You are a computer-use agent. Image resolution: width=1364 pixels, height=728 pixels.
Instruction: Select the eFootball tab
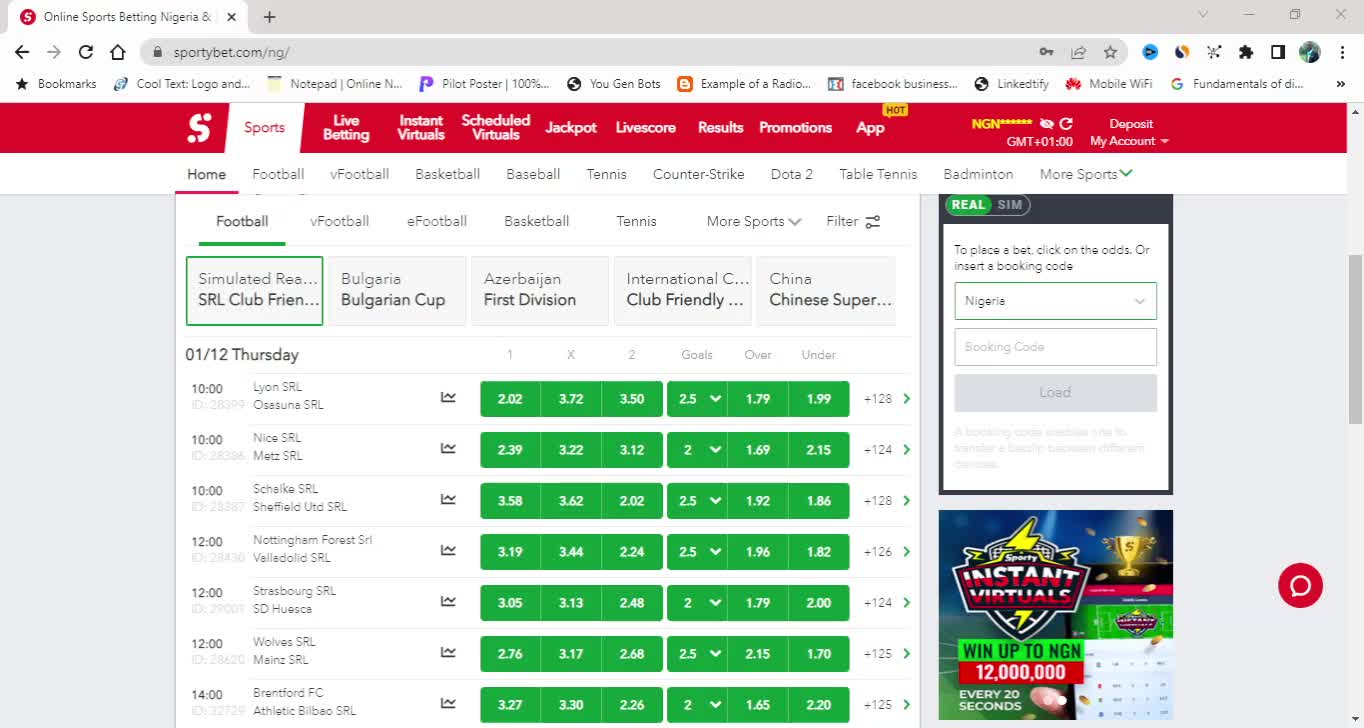click(437, 221)
